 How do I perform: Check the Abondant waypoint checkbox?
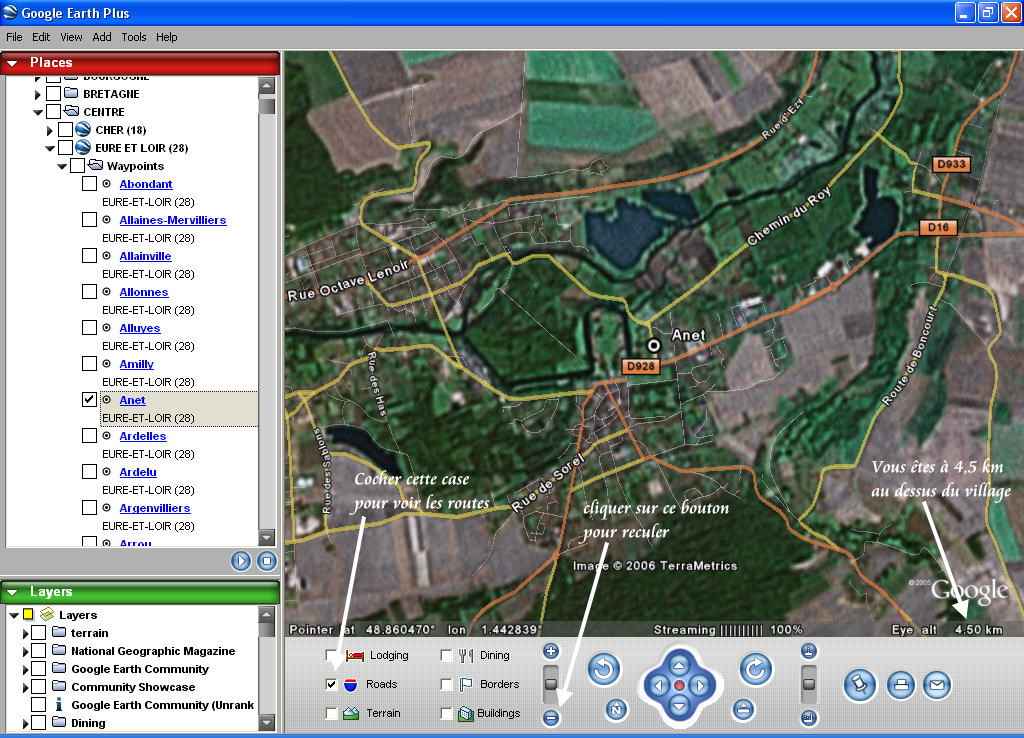coord(89,184)
